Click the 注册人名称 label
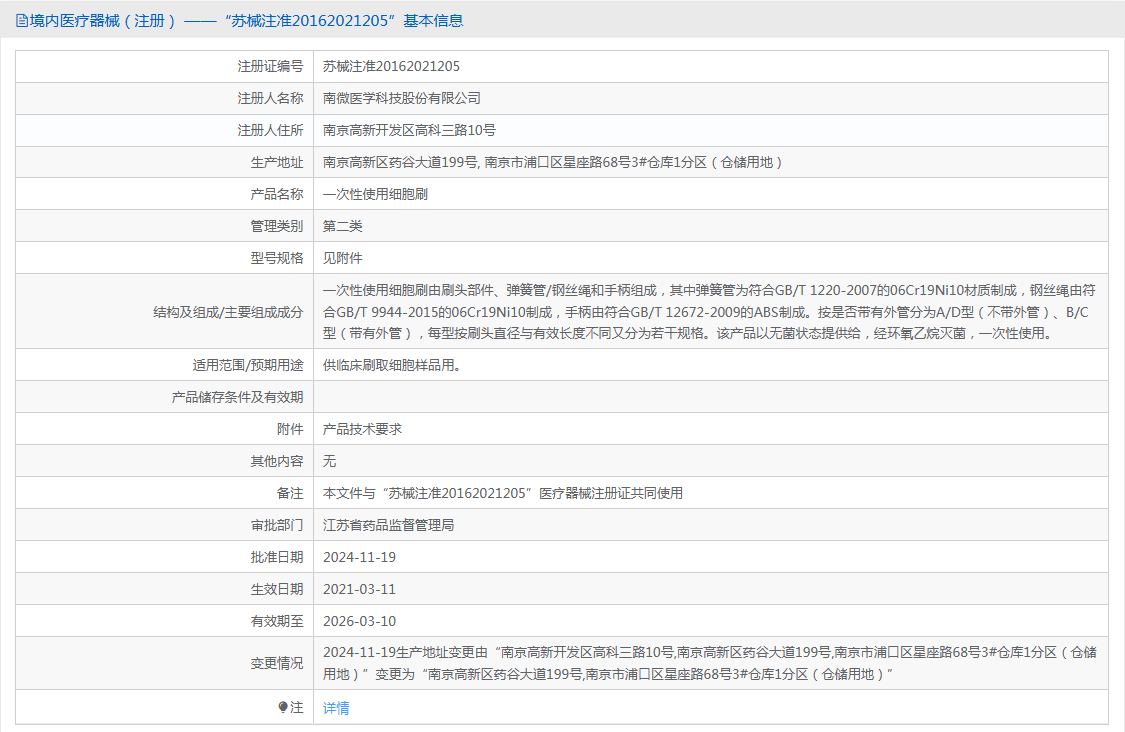Image resolution: width=1125 pixels, height=732 pixels. pyautogui.click(x=270, y=98)
